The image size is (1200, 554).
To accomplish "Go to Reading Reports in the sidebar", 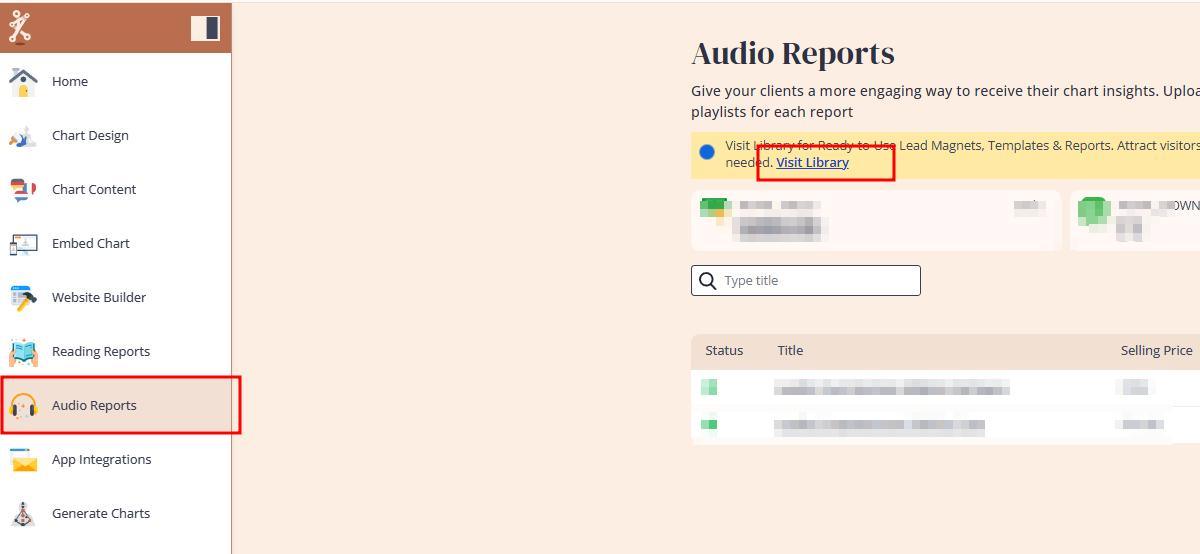I will click(x=100, y=352).
